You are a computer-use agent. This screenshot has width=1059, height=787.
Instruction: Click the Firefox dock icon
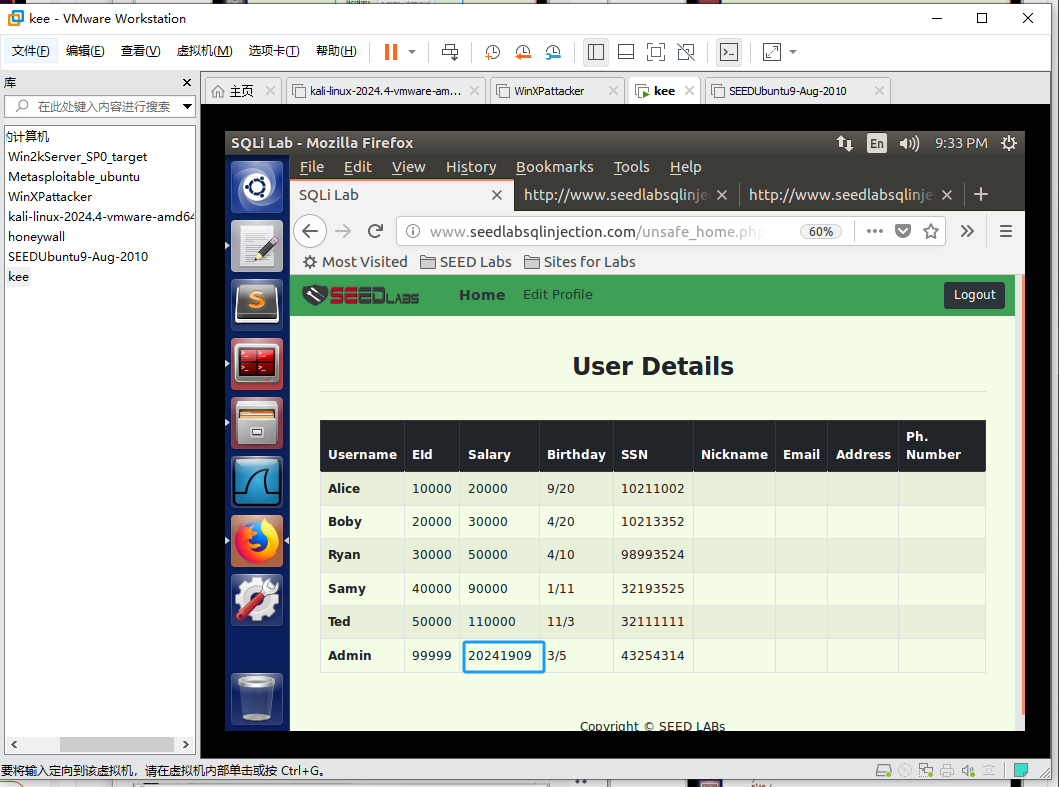click(257, 541)
